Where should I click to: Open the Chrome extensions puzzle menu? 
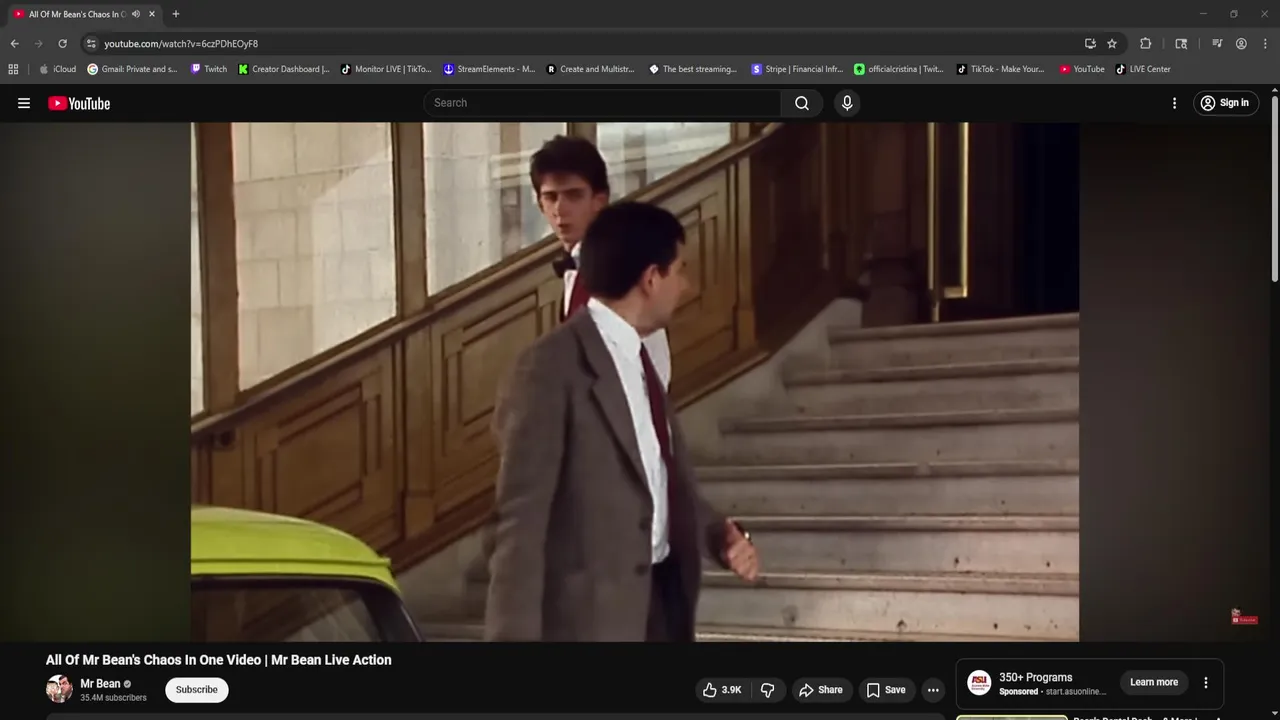click(x=1146, y=44)
